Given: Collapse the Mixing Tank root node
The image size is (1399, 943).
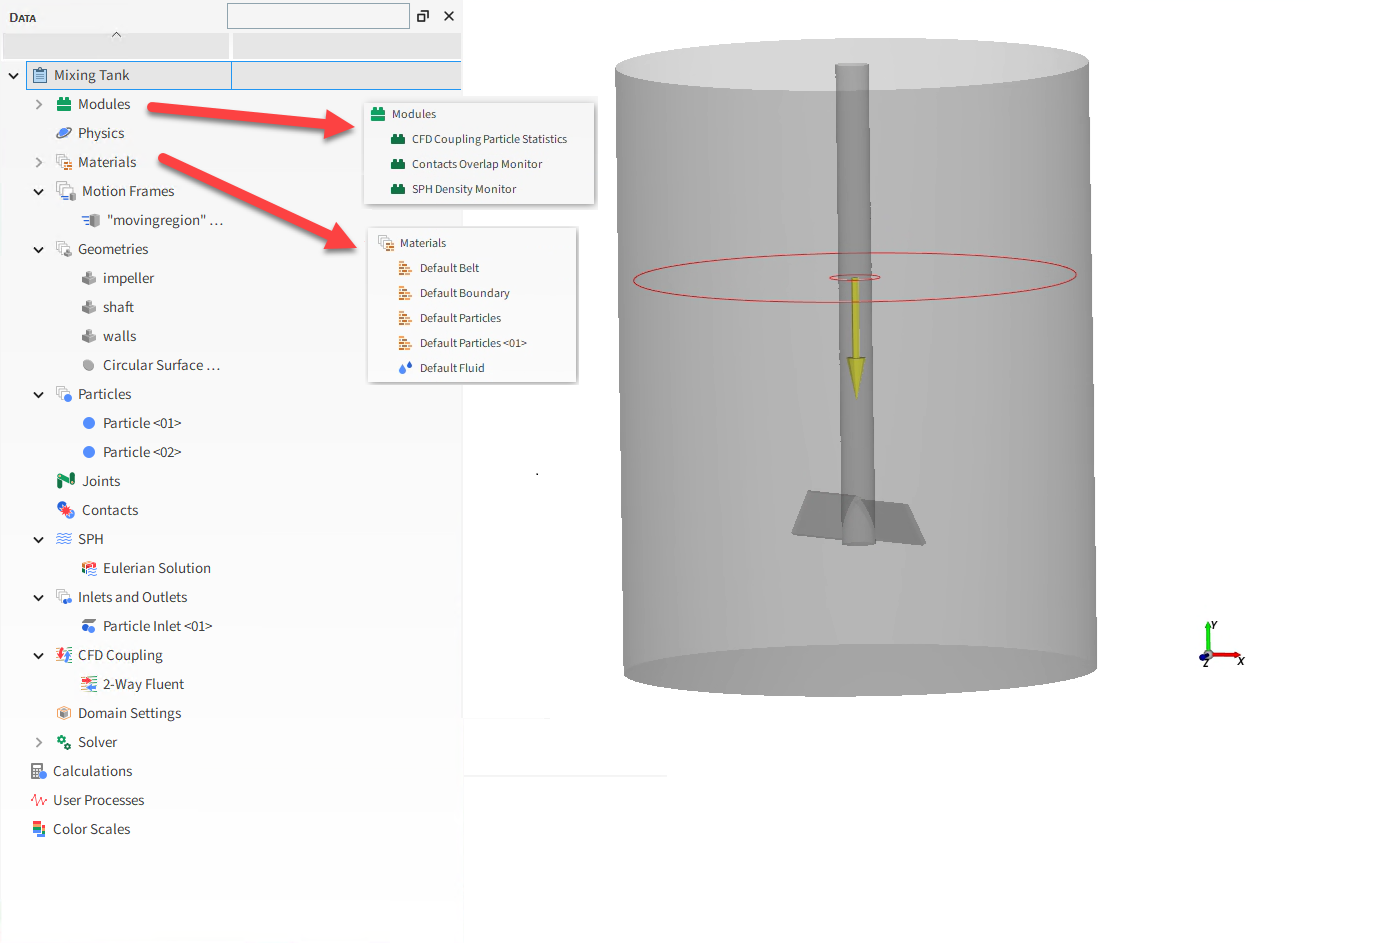Looking at the screenshot, I should [x=13, y=75].
